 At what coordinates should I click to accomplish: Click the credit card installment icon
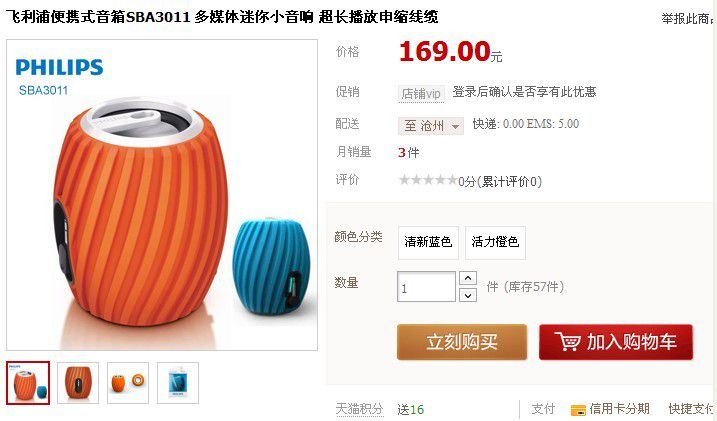click(x=578, y=410)
